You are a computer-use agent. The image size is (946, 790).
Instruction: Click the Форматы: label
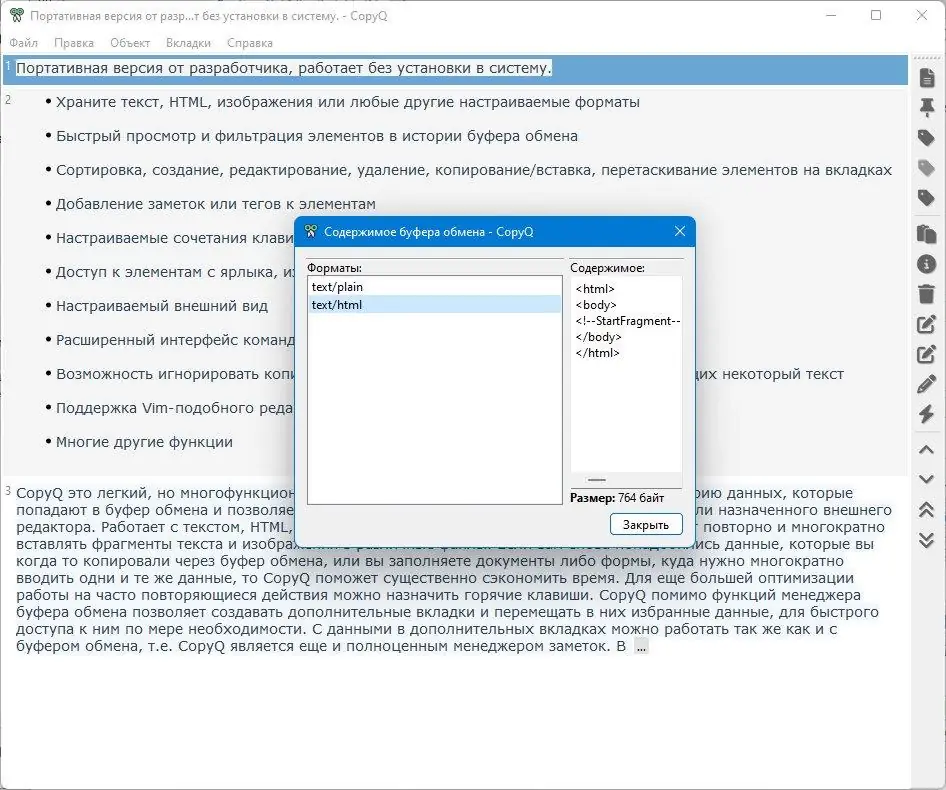click(x=334, y=267)
